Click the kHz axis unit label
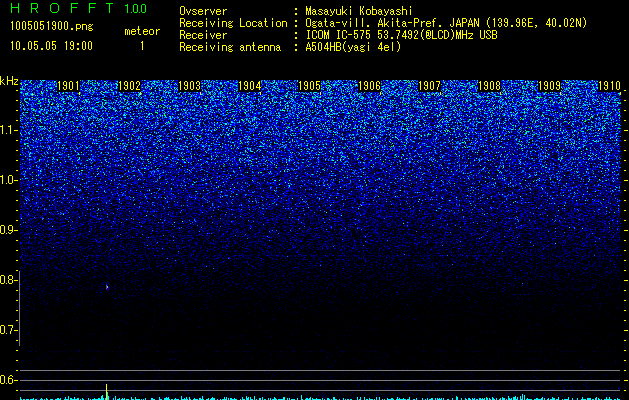This screenshot has width=629, height=400. click(x=9, y=81)
